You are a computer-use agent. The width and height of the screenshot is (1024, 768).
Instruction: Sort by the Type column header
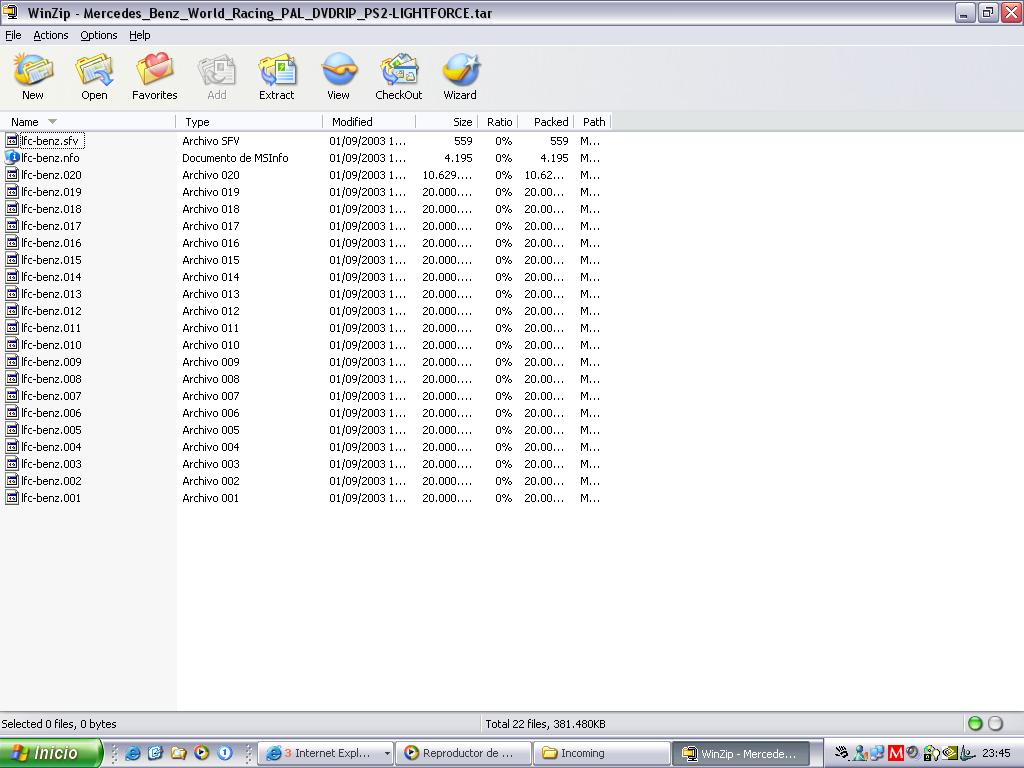point(249,122)
